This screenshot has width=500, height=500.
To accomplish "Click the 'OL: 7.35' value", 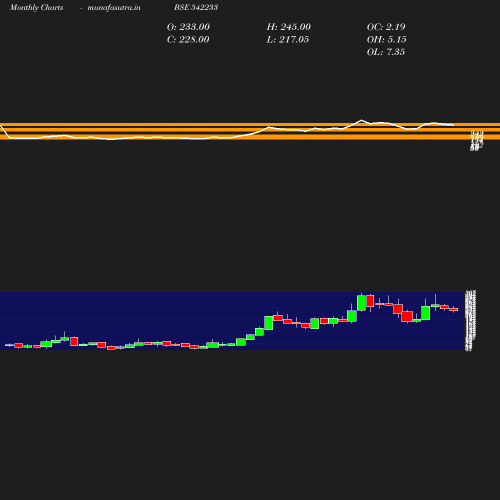I will [x=386, y=52].
